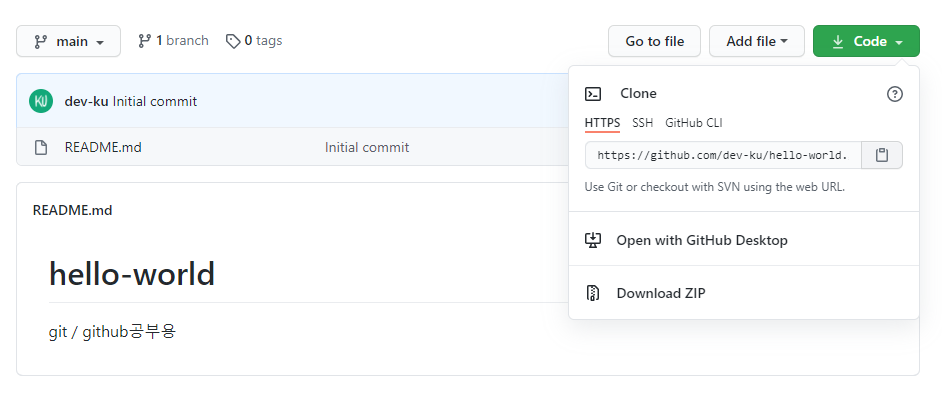
Task: Open the main branch selector dropdown
Action: click(x=68, y=41)
